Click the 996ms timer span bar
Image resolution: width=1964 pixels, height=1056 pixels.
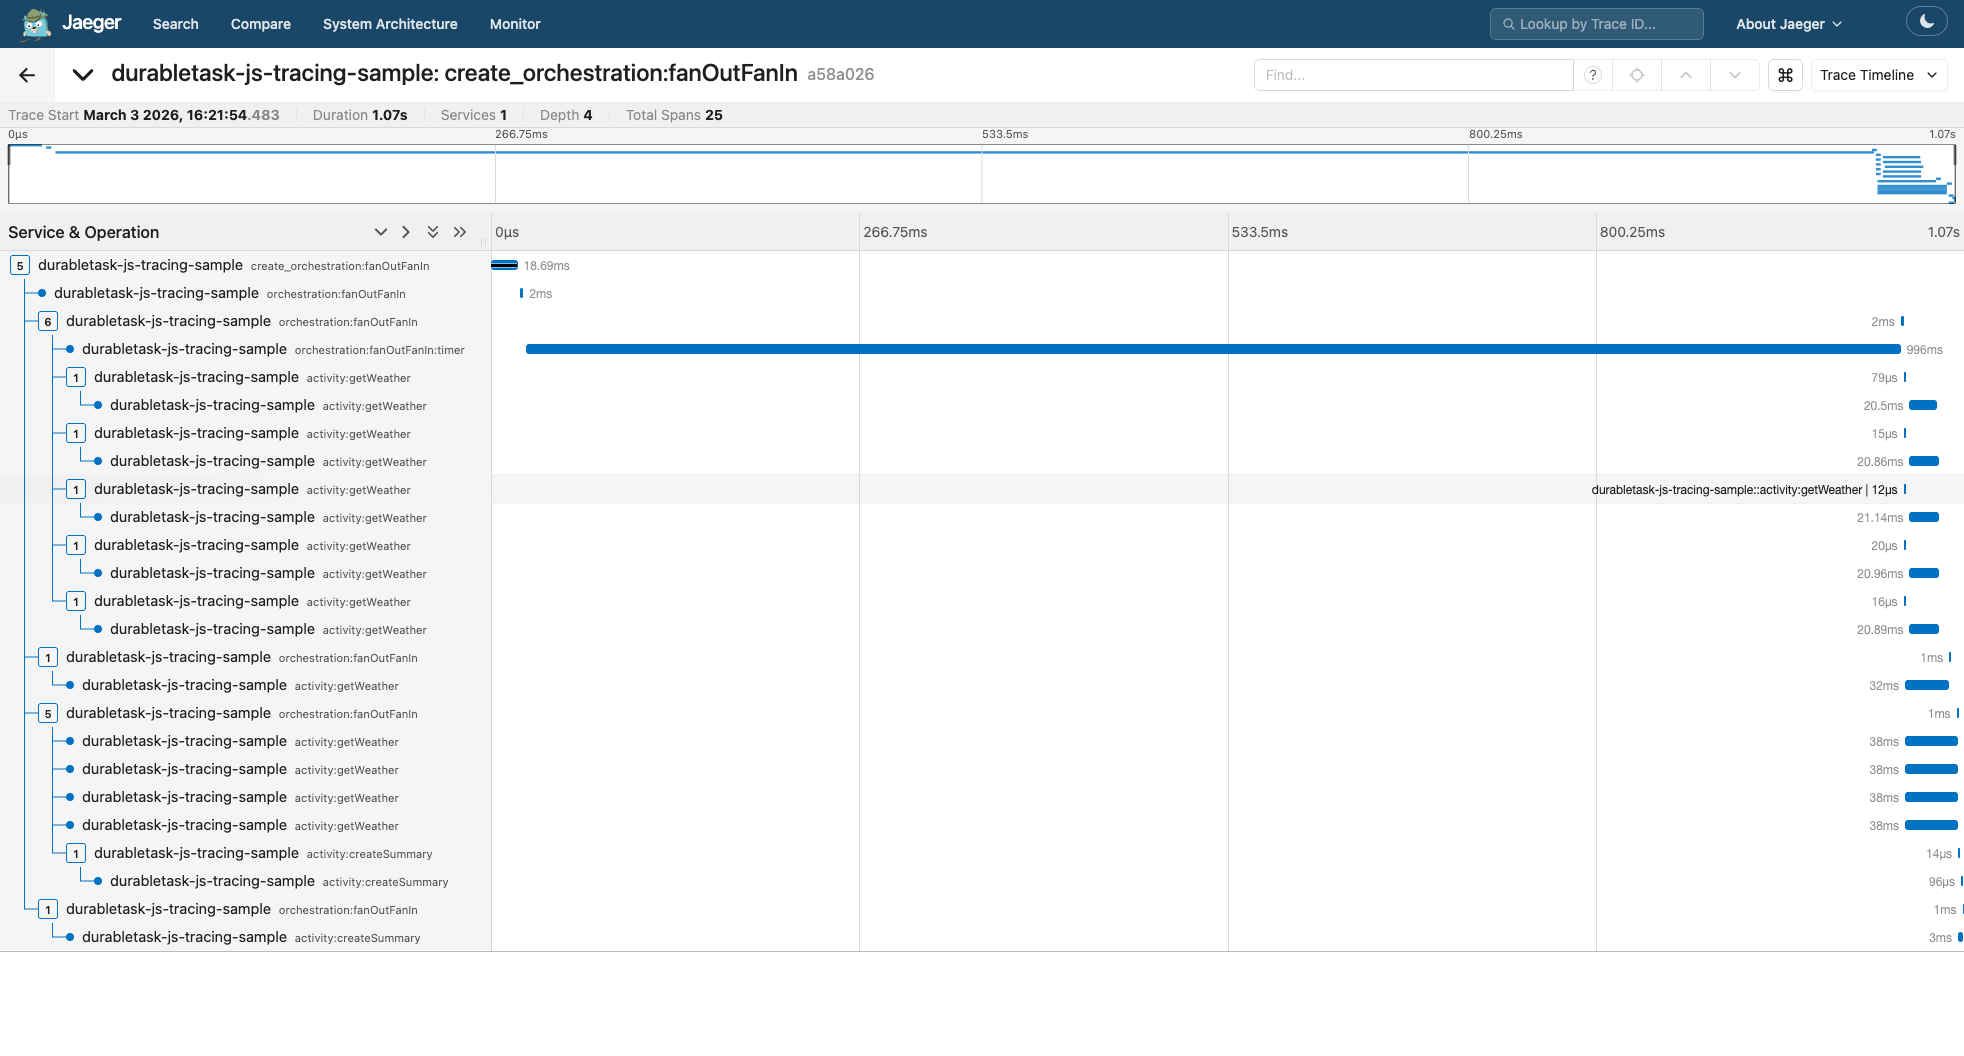[x=1213, y=349]
